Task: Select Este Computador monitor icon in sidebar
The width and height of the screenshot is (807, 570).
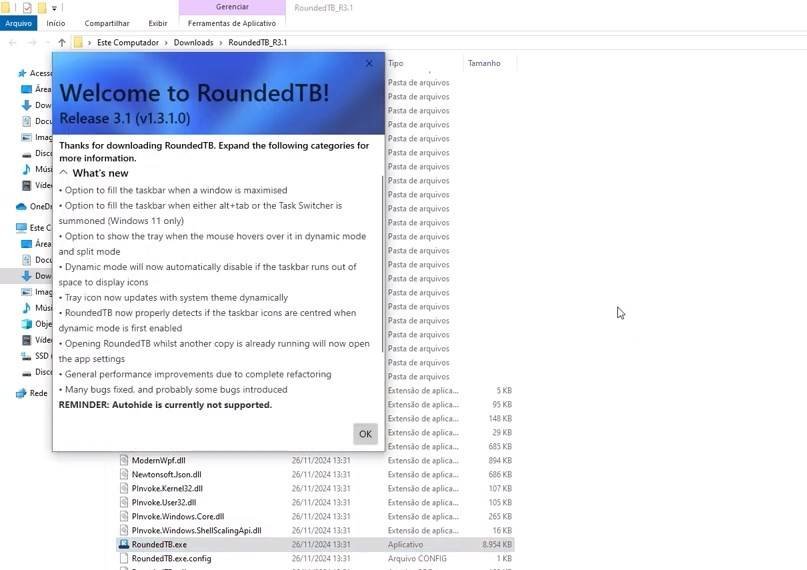Action: coord(21,227)
